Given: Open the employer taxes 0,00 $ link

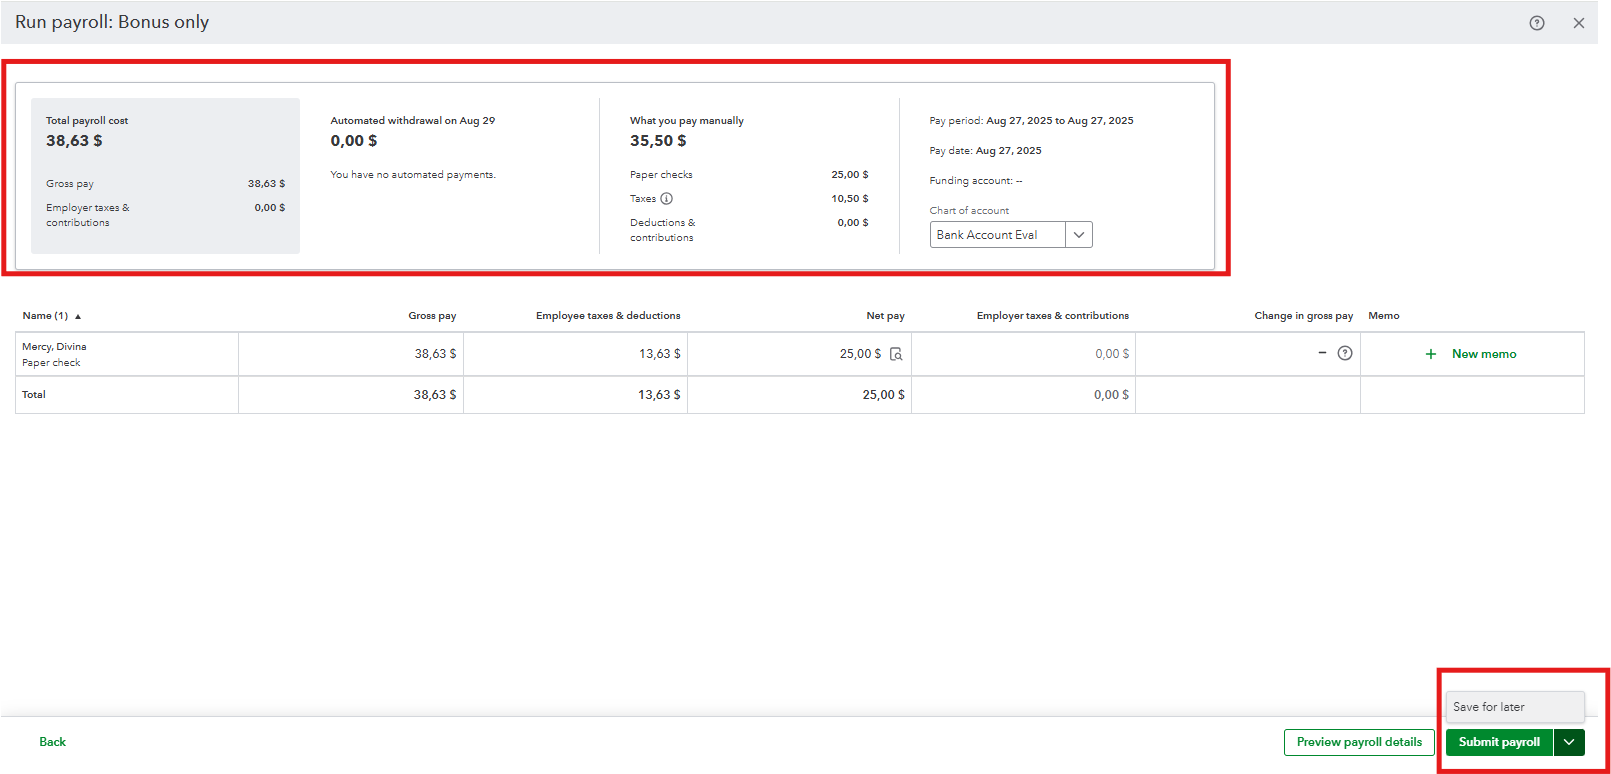Looking at the screenshot, I should (x=1111, y=354).
